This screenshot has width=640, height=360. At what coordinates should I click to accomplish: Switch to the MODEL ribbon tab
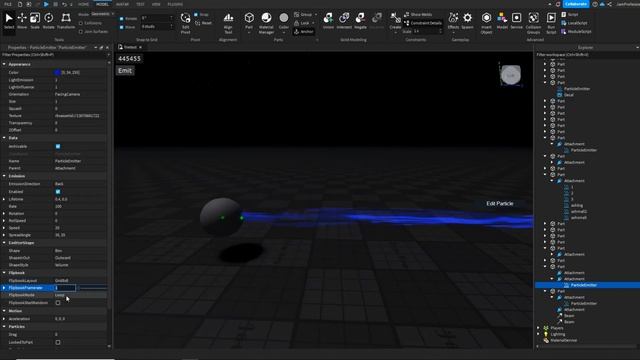click(102, 4)
